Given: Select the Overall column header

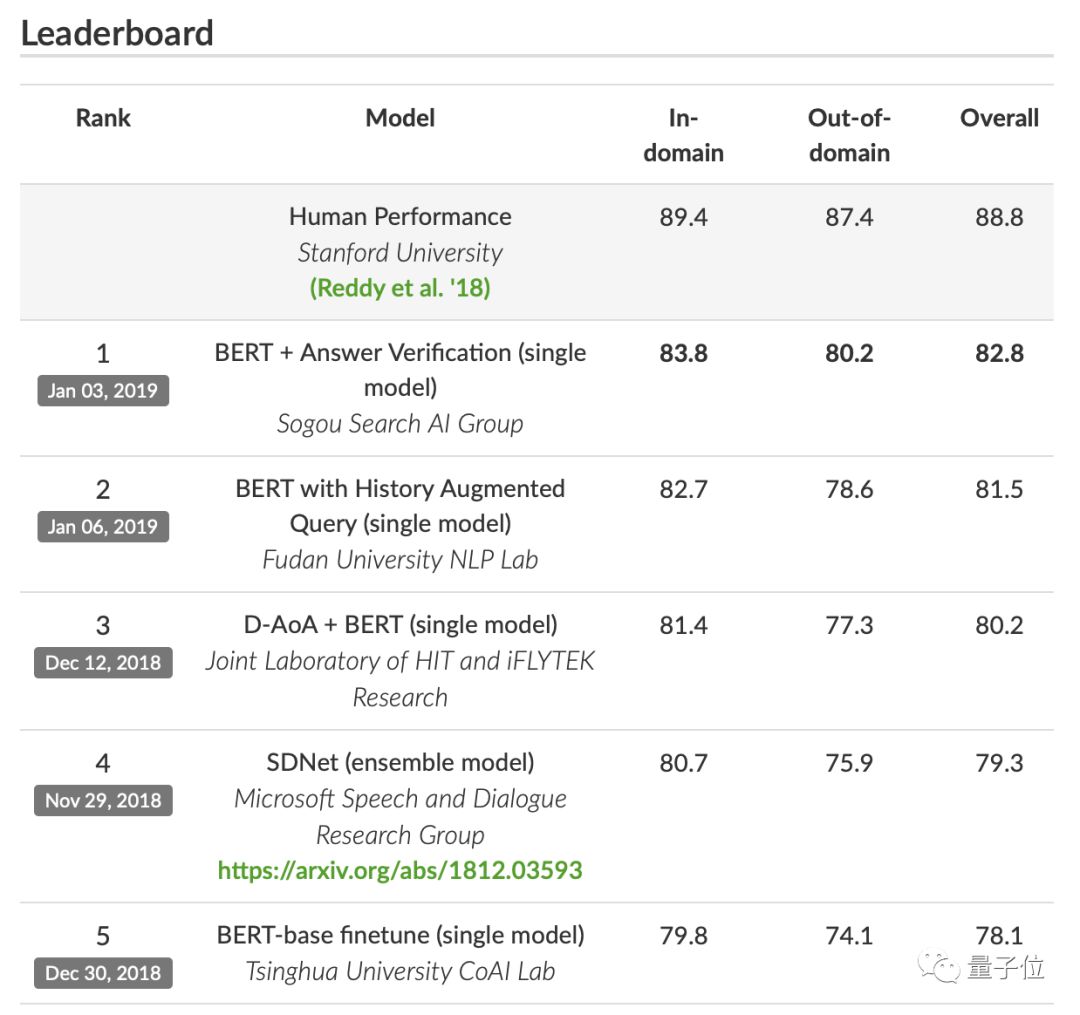Looking at the screenshot, I should tap(999, 118).
